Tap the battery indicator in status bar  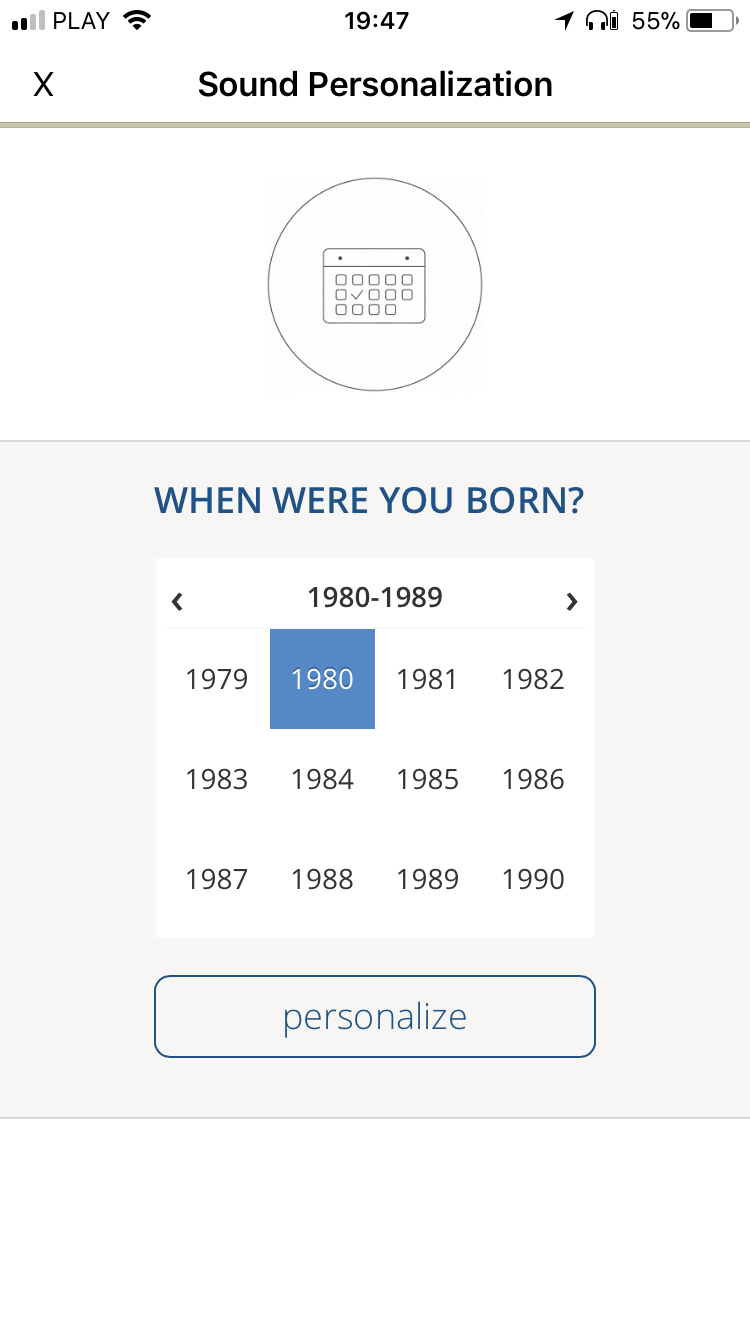[x=712, y=21]
